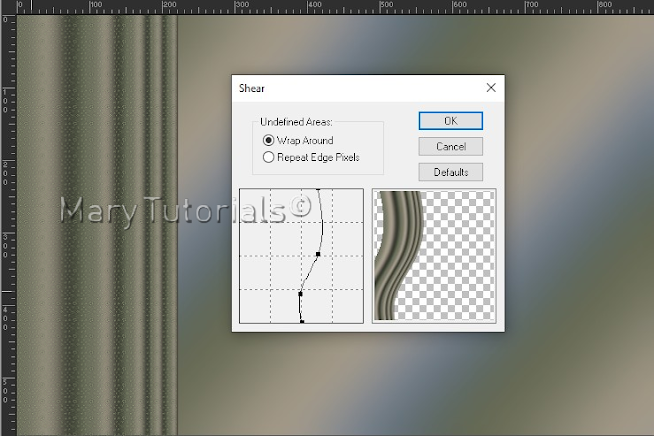This screenshot has width=654, height=436.
Task: Close the Shear dialog window
Action: [x=491, y=88]
